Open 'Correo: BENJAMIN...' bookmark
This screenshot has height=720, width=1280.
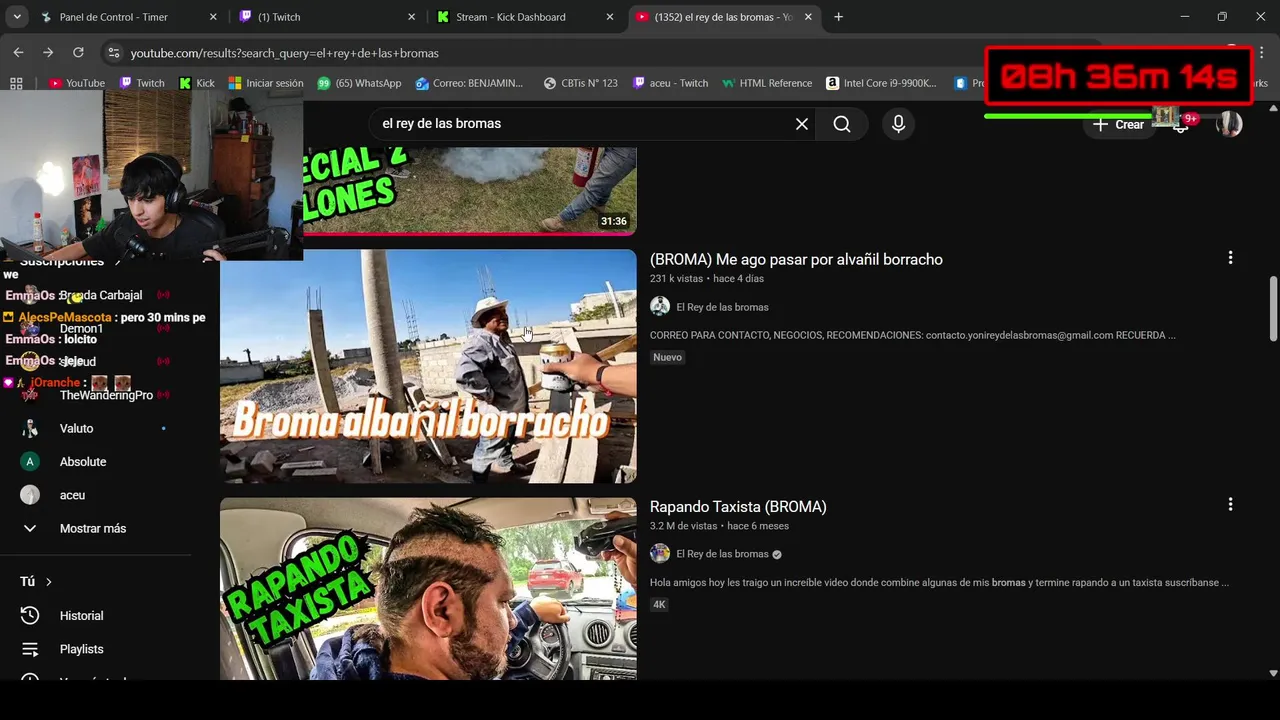[x=469, y=83]
